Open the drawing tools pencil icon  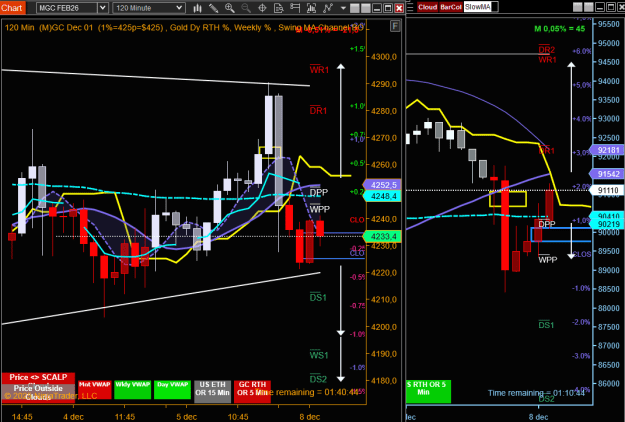[x=213, y=8]
